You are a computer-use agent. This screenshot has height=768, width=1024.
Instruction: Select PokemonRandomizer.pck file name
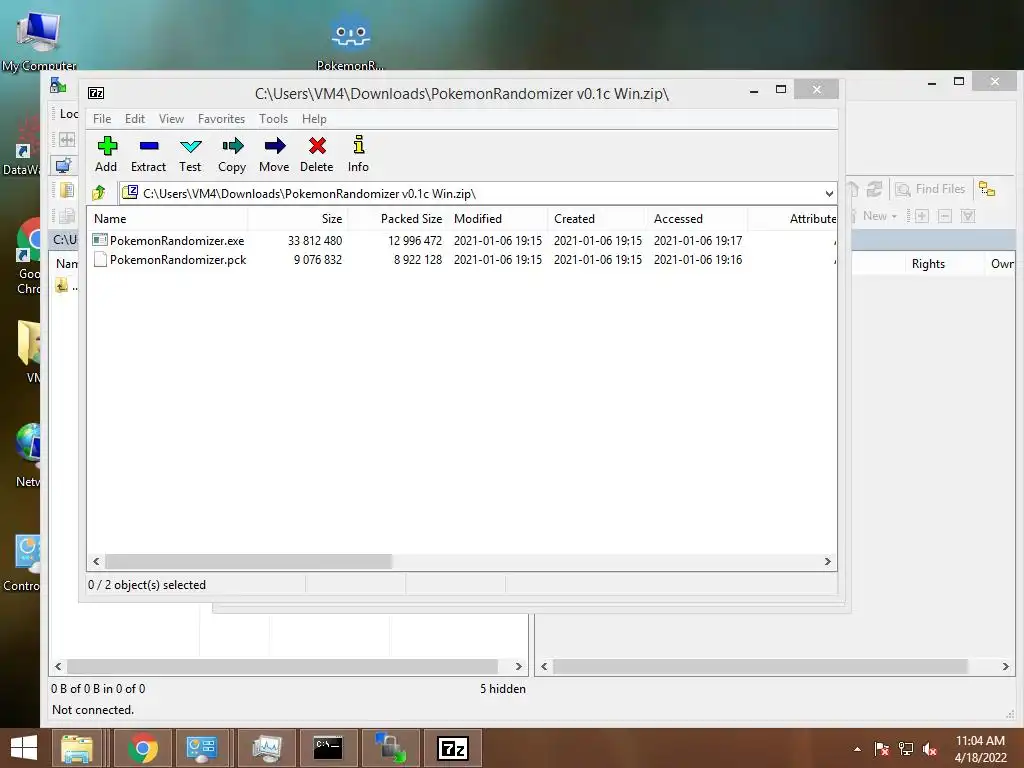178,259
